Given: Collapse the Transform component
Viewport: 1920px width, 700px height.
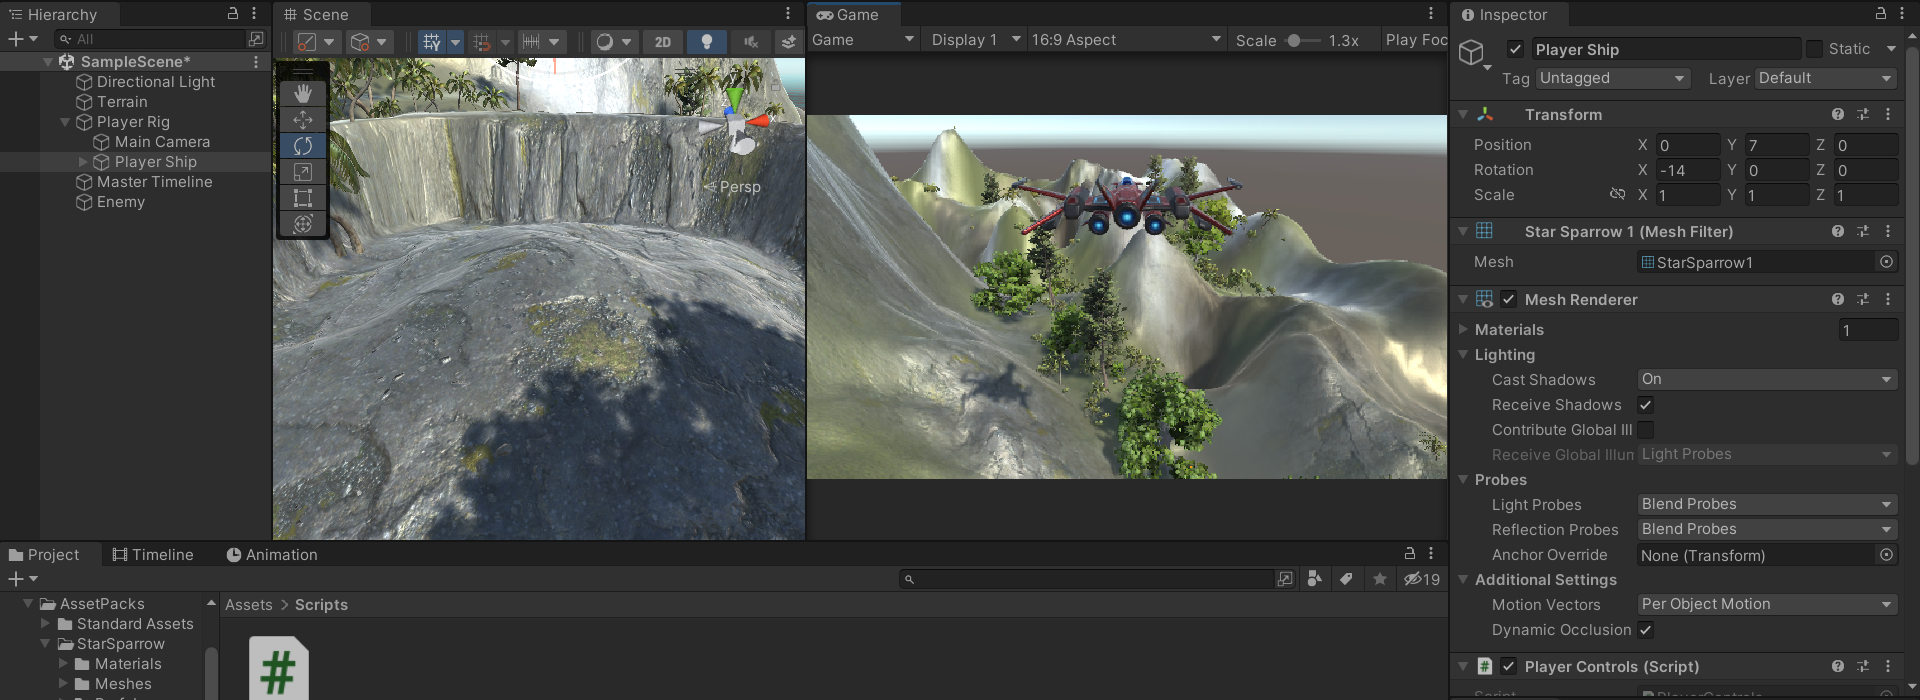Looking at the screenshot, I should (x=1463, y=115).
